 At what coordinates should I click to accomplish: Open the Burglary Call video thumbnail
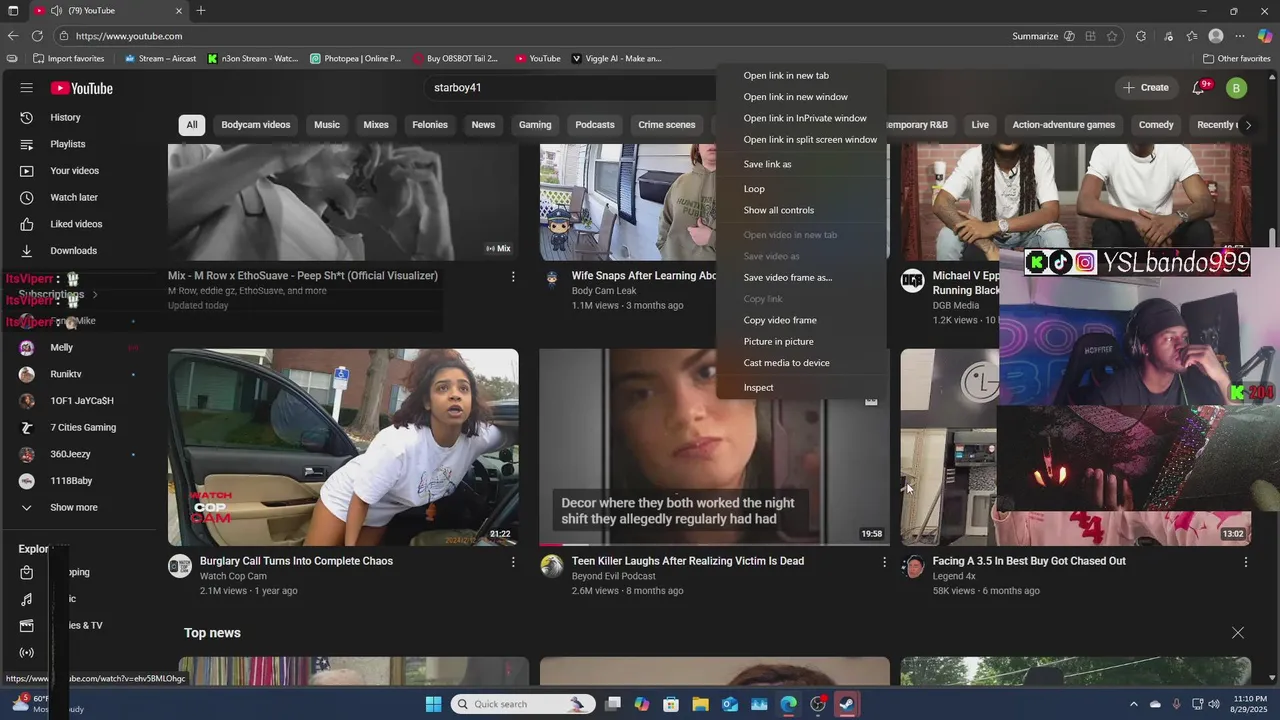pos(343,447)
